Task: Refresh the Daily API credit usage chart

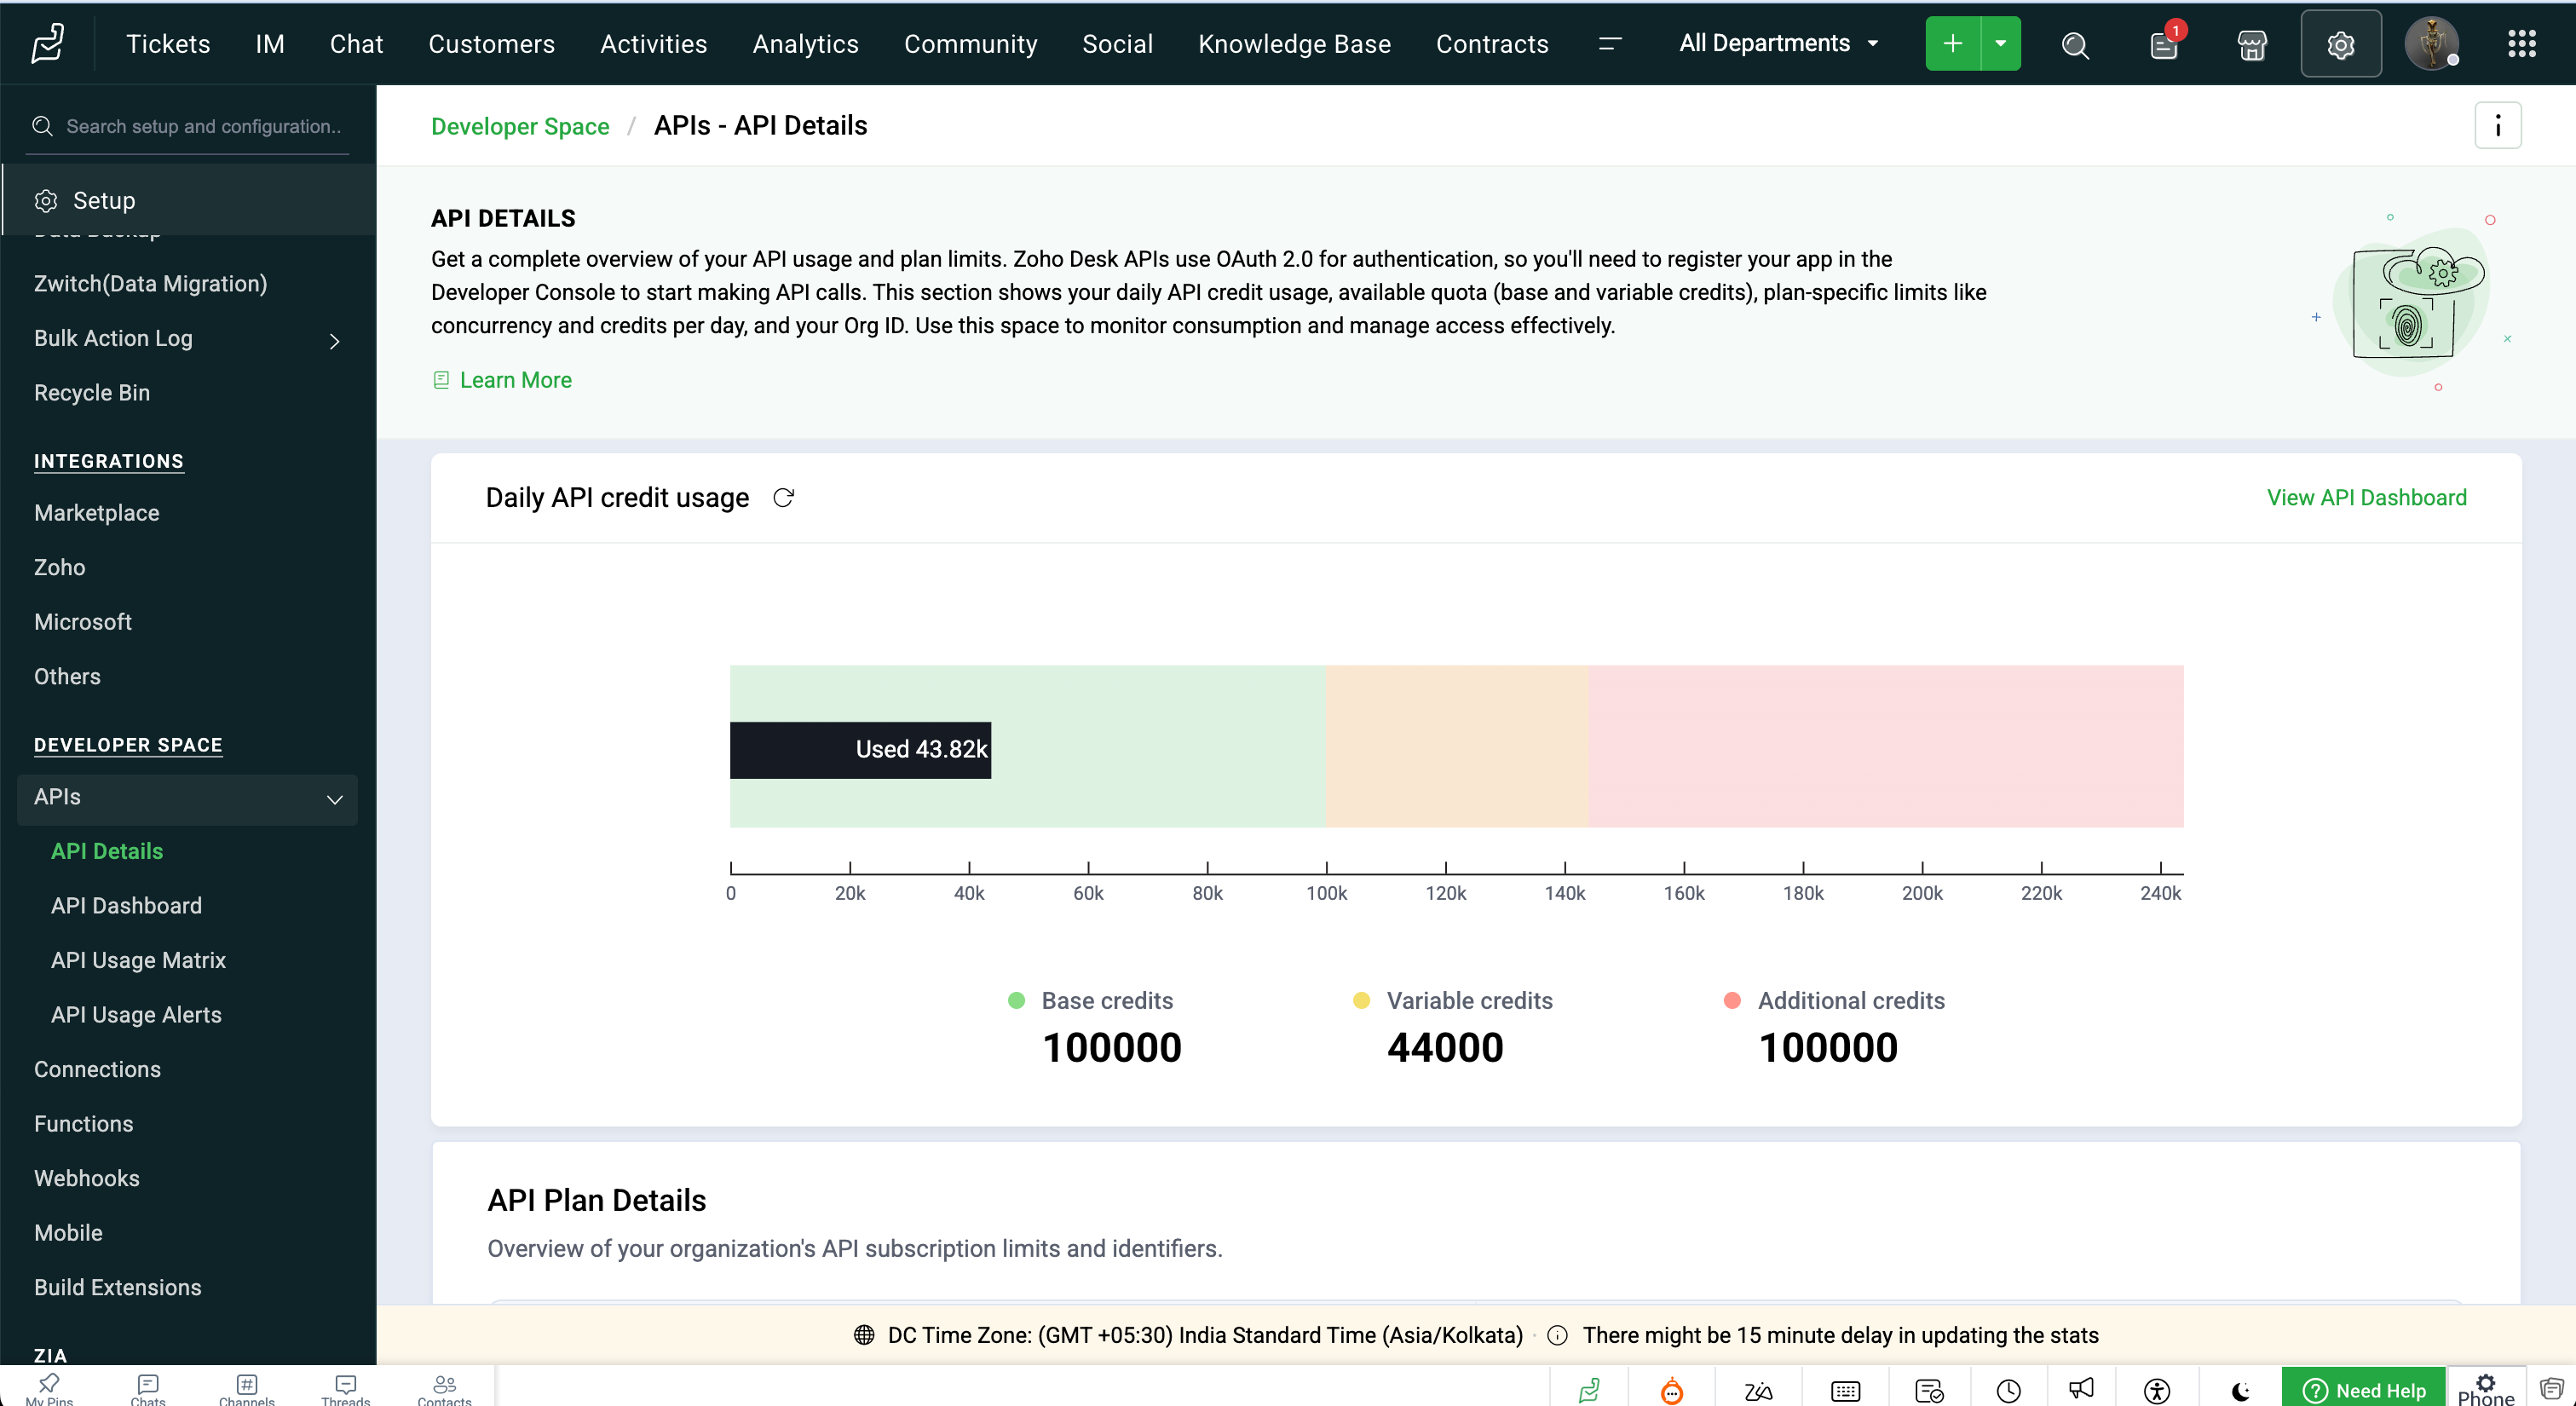Action: 783,497
